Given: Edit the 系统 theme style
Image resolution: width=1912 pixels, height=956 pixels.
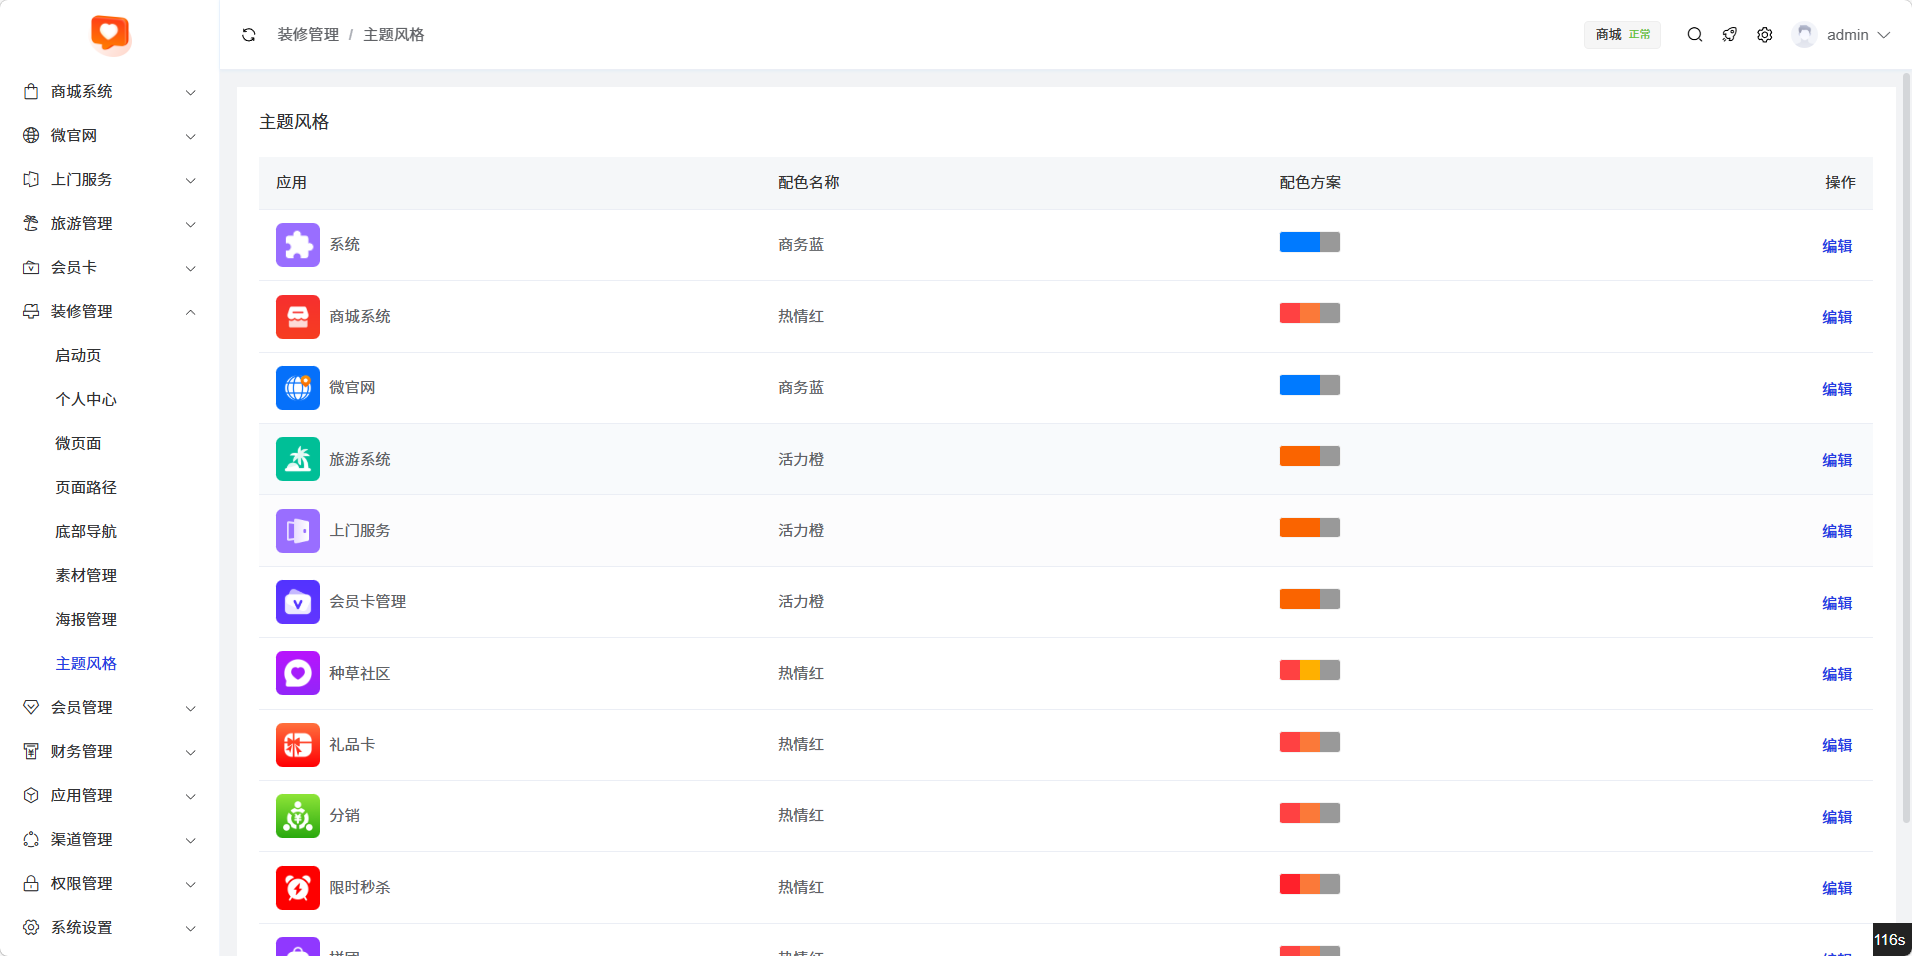Looking at the screenshot, I should pyautogui.click(x=1837, y=246).
